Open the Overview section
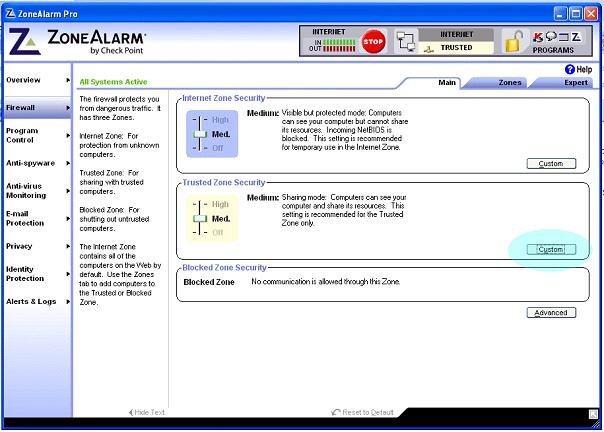The height and width of the screenshot is (432, 604). 23,80
